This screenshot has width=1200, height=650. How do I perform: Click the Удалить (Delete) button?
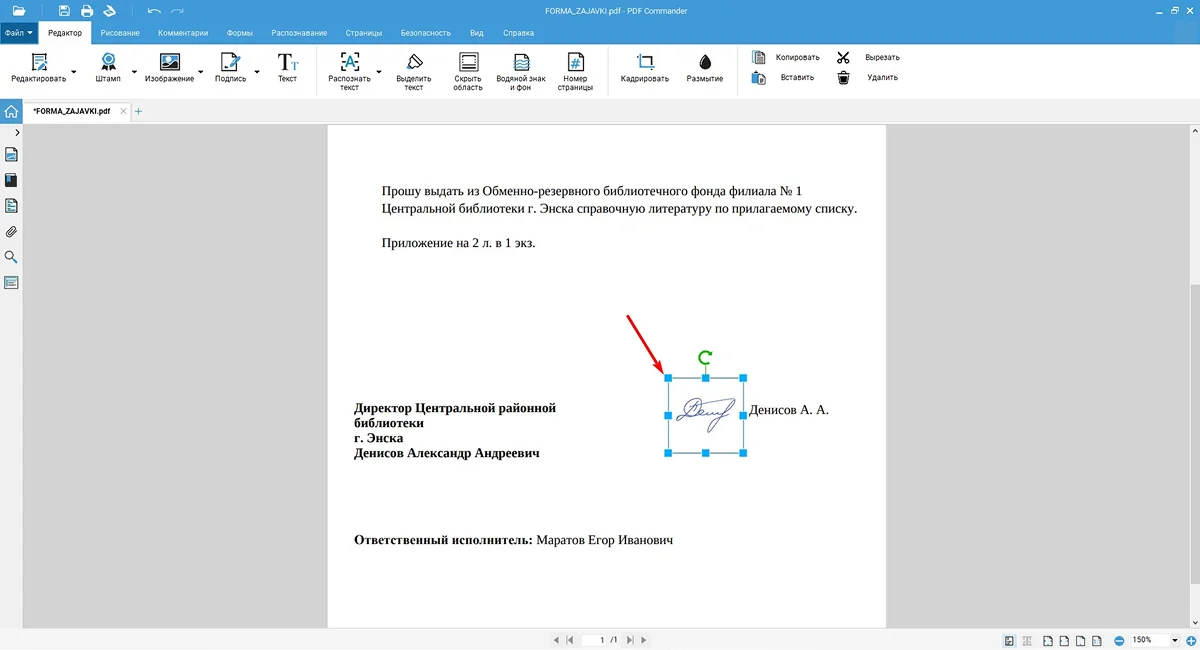[870, 77]
